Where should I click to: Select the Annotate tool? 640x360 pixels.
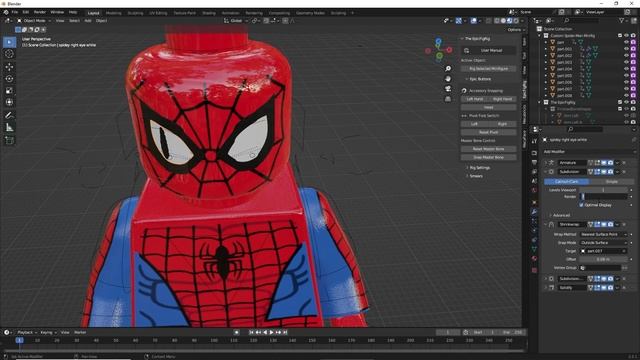[9, 116]
